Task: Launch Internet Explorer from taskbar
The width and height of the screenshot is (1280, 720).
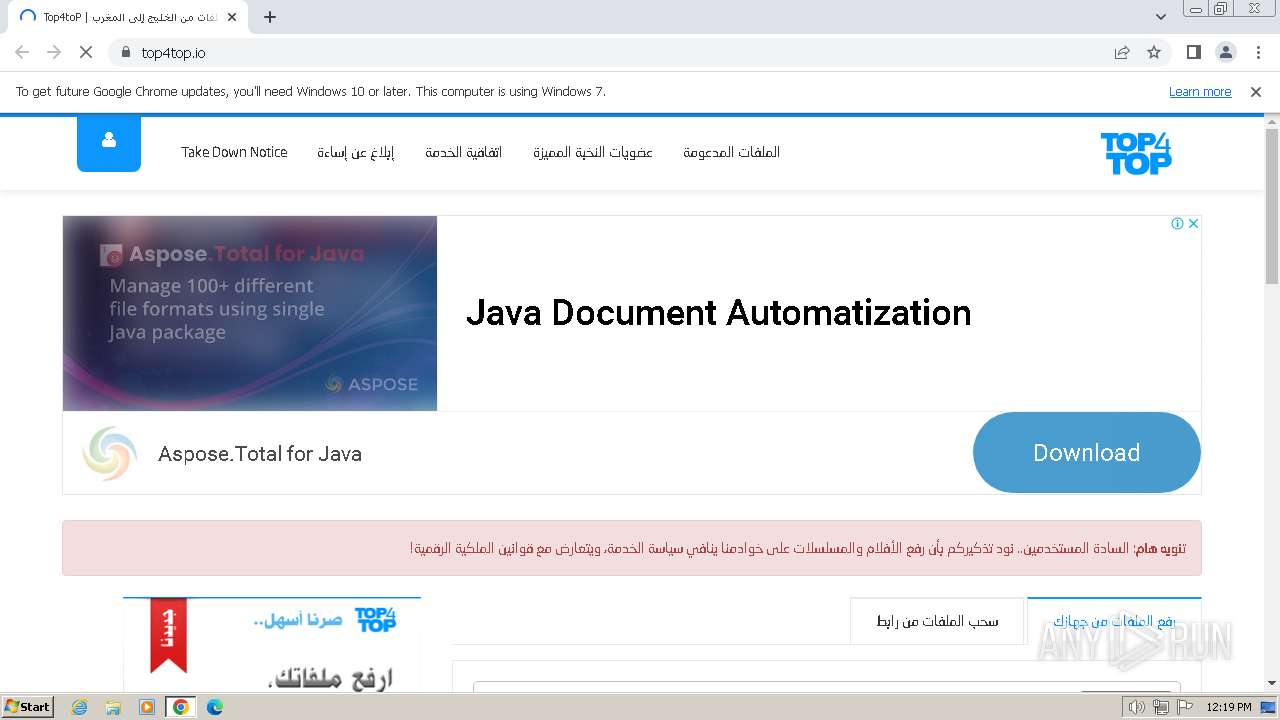Action: (80, 707)
